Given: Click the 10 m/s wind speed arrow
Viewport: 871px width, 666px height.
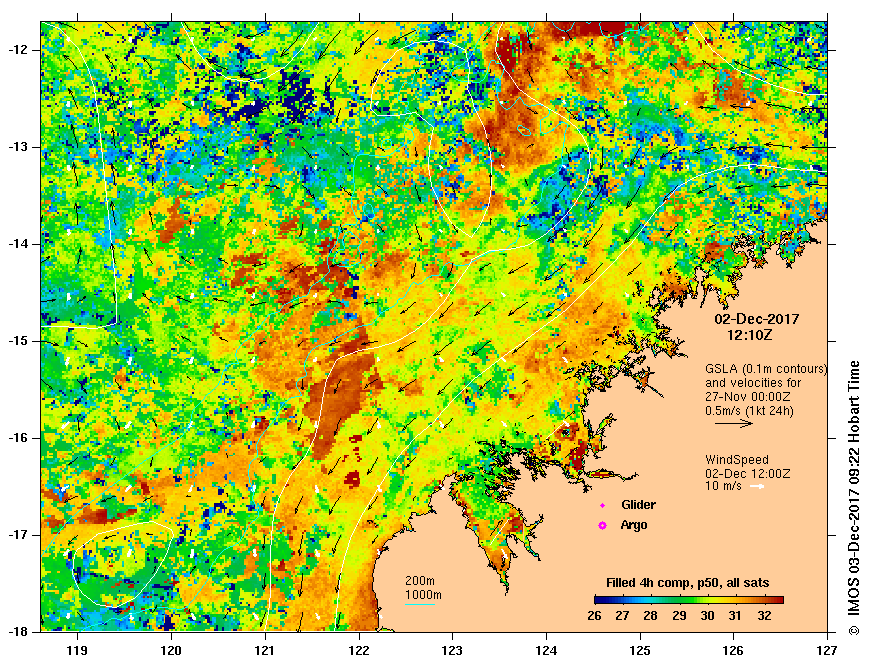Looking at the screenshot, I should coord(757,487).
